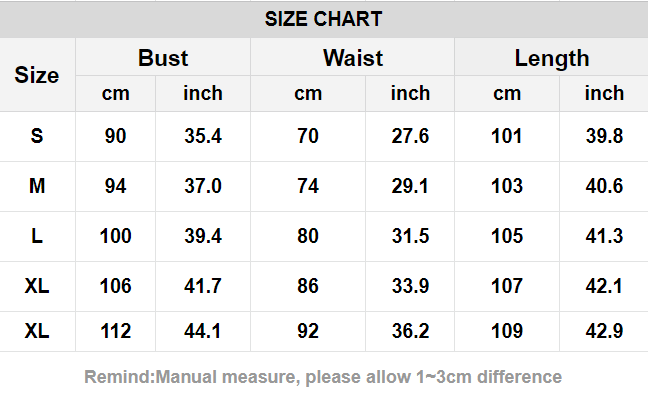This screenshot has width=648, height=400.
Task: Select the Length column header
Action: coord(552,59)
